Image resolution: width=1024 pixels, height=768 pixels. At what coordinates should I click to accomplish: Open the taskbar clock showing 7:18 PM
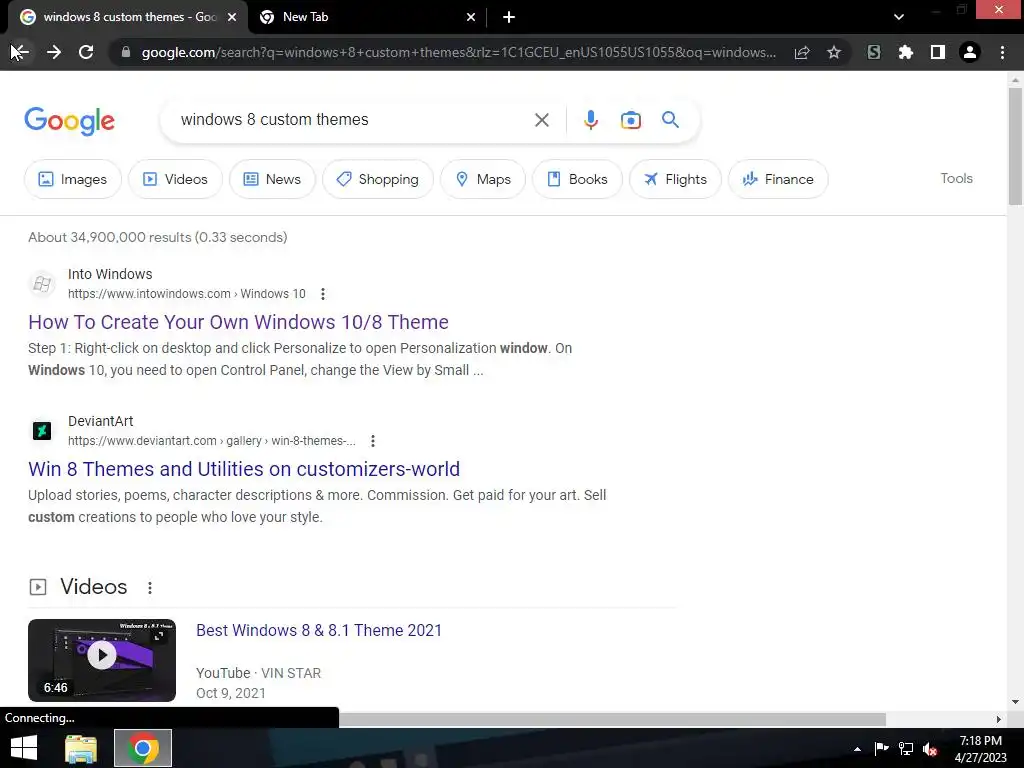point(980,749)
